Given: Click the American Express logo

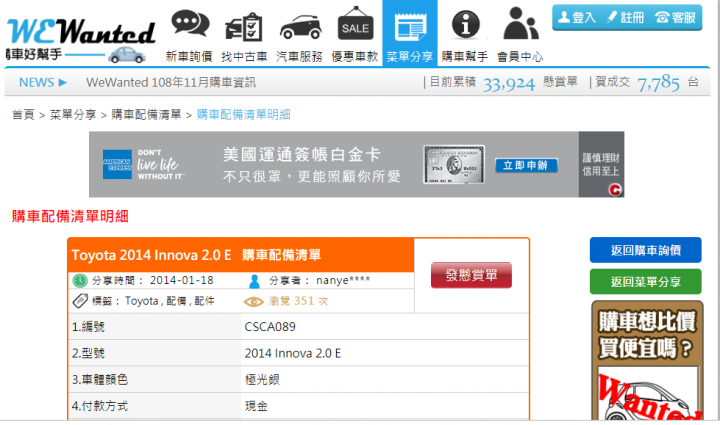Looking at the screenshot, I should pos(118,164).
